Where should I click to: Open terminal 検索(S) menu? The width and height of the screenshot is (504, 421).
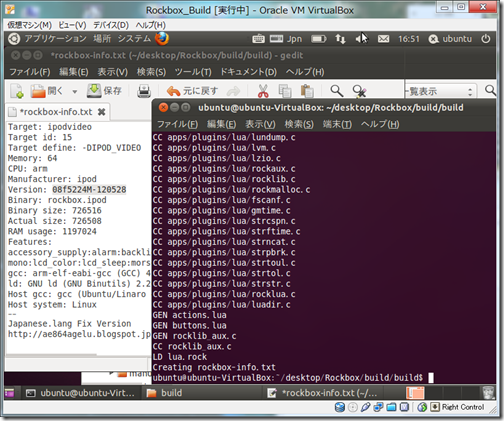pos(299,124)
